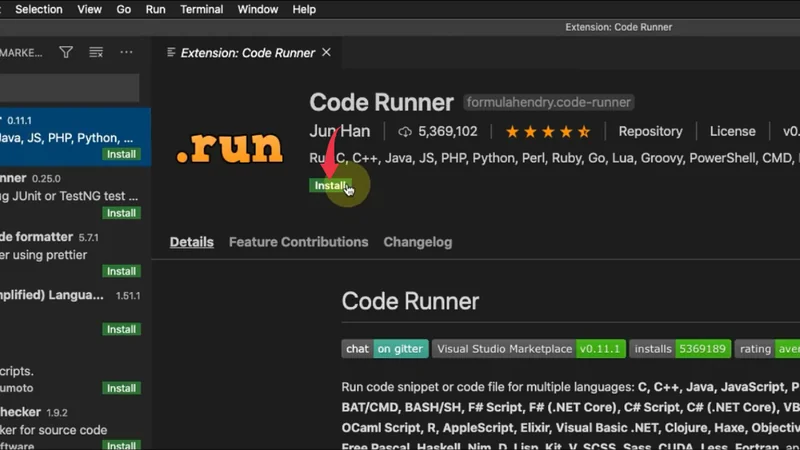Install the Code Runner extension from details page
The width and height of the screenshot is (800, 450).
tap(329, 186)
